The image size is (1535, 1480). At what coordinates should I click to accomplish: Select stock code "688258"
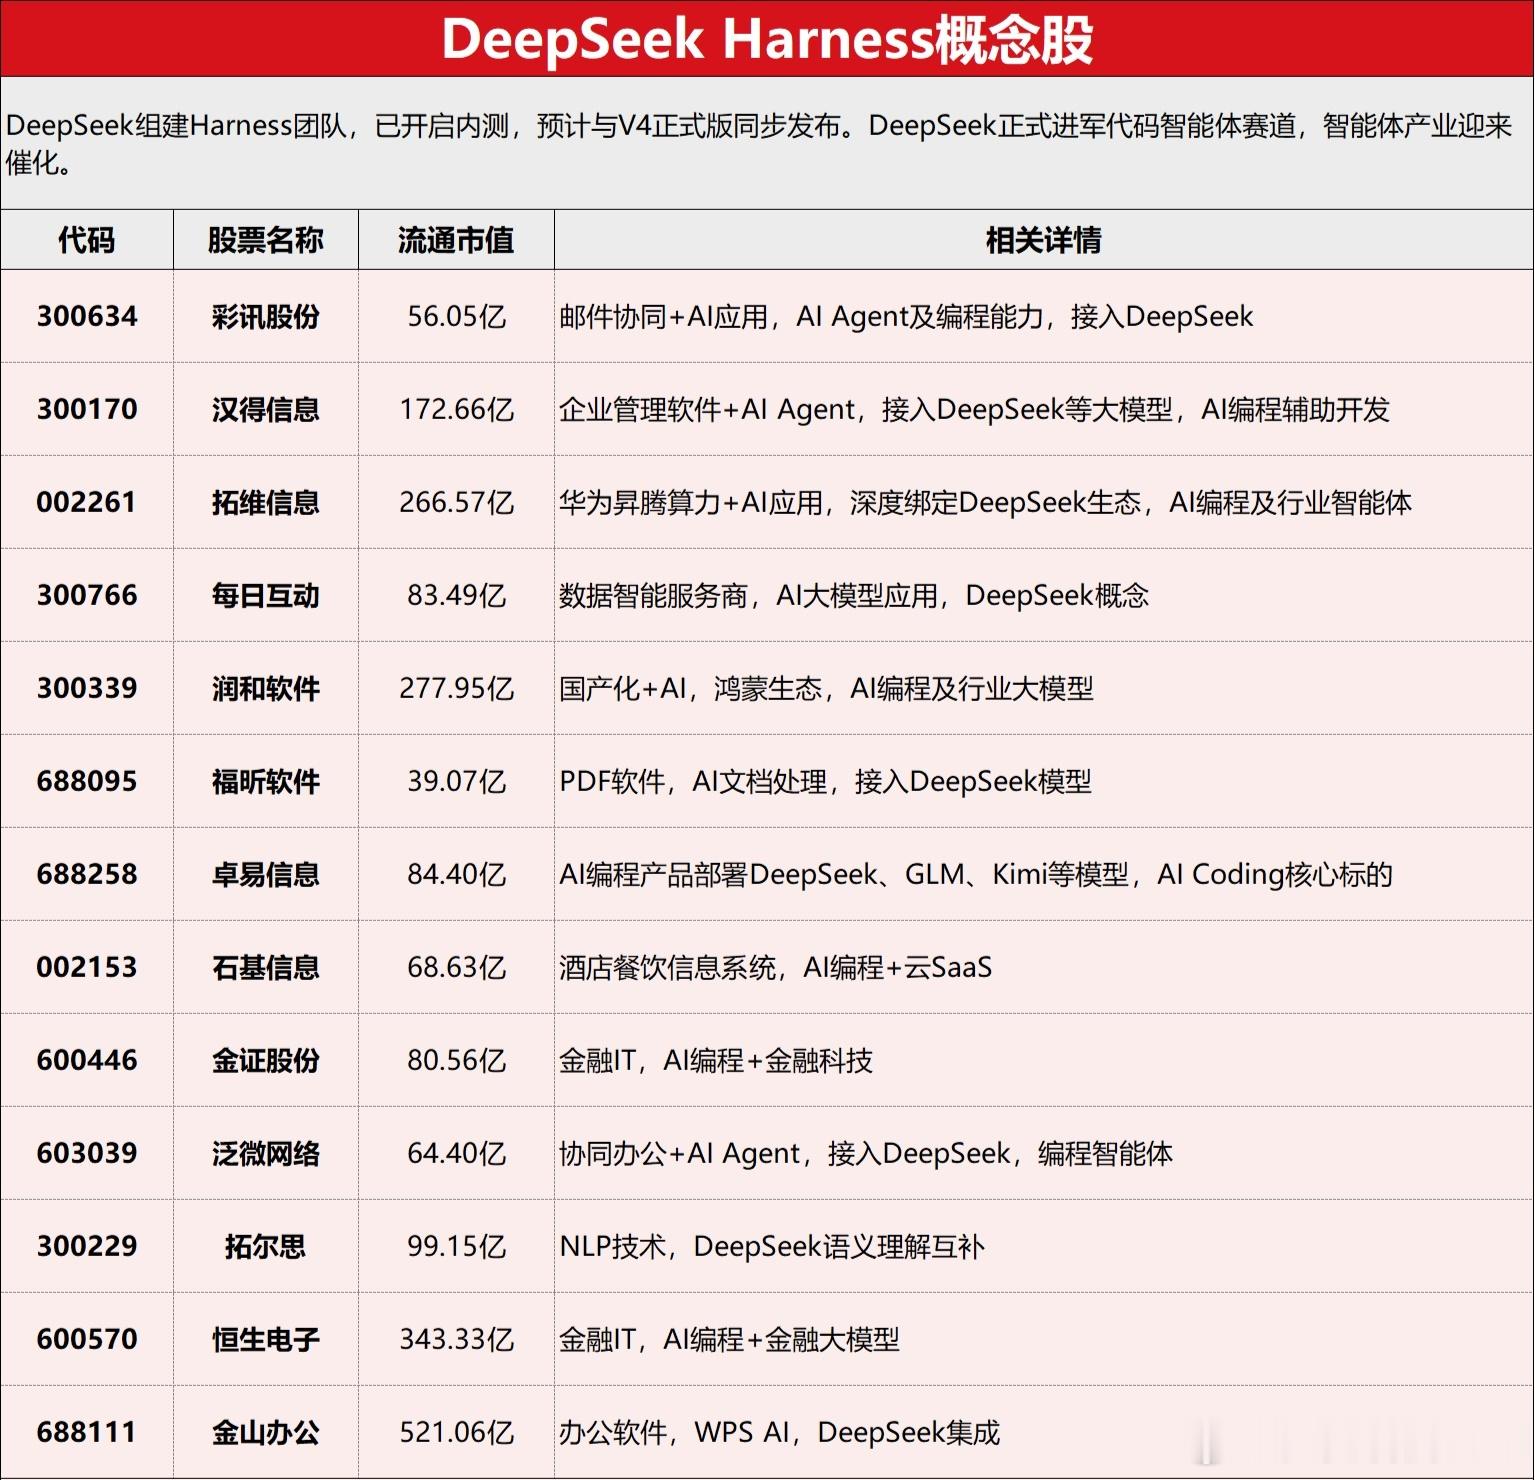point(87,874)
